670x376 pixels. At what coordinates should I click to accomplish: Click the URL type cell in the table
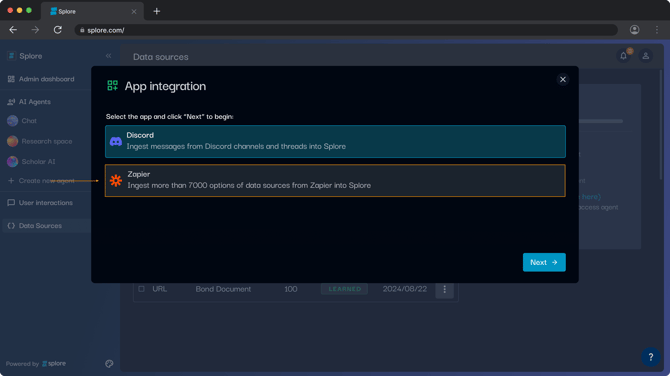[159, 289]
